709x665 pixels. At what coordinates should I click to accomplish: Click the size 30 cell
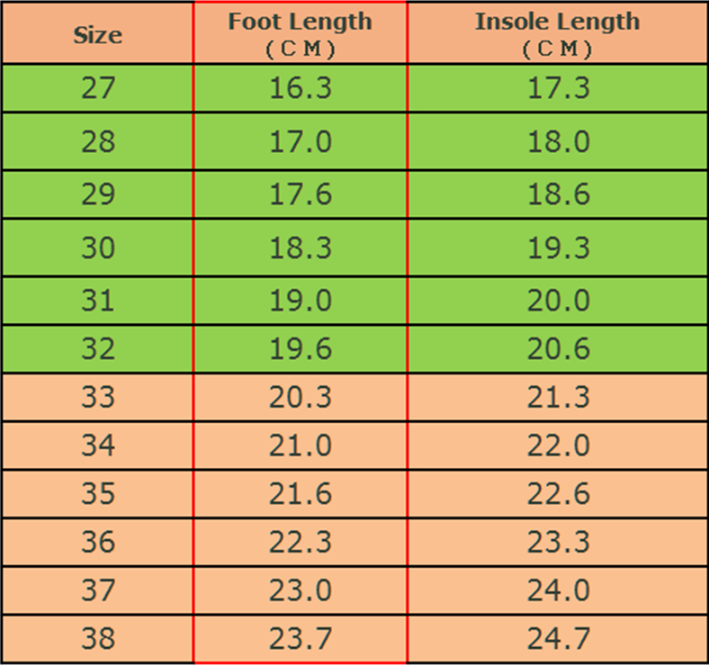coord(97,248)
